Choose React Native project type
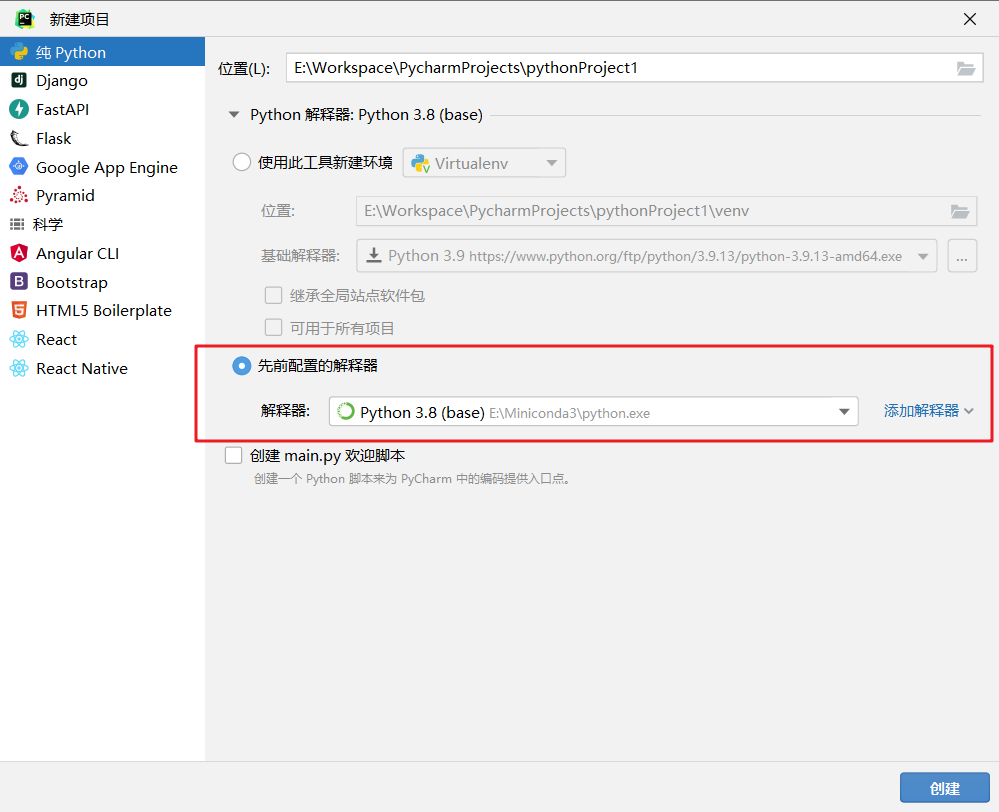 click(103, 368)
